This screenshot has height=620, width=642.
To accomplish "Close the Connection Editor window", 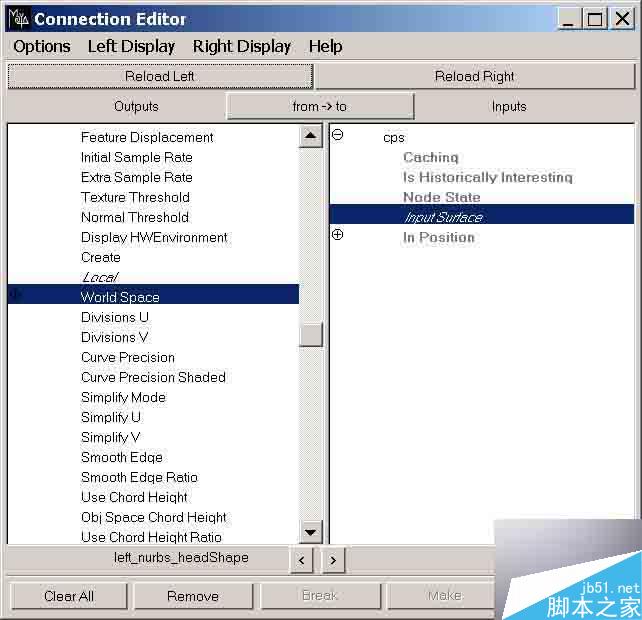I will [x=622, y=19].
